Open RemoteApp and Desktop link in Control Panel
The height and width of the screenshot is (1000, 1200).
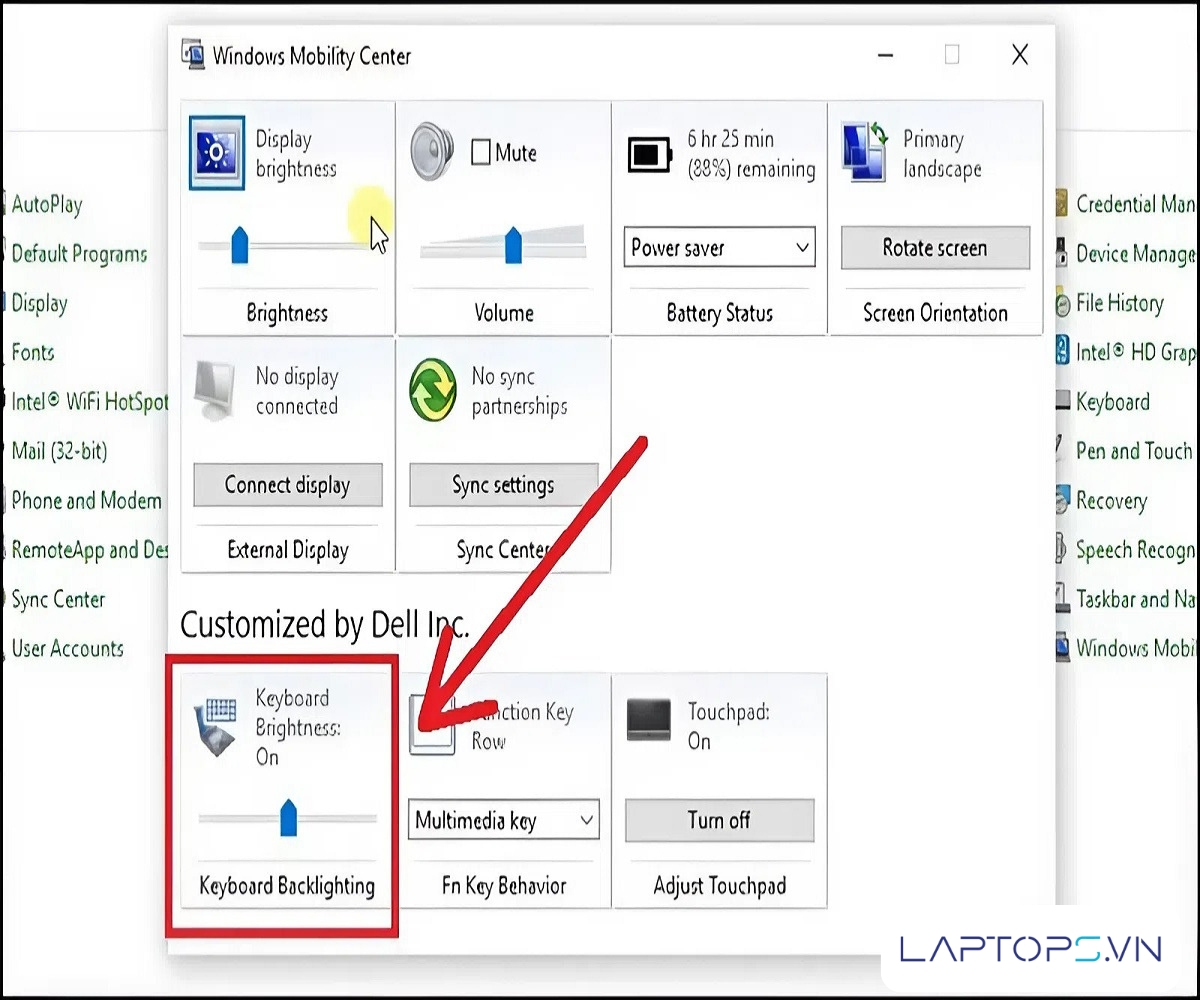(89, 549)
